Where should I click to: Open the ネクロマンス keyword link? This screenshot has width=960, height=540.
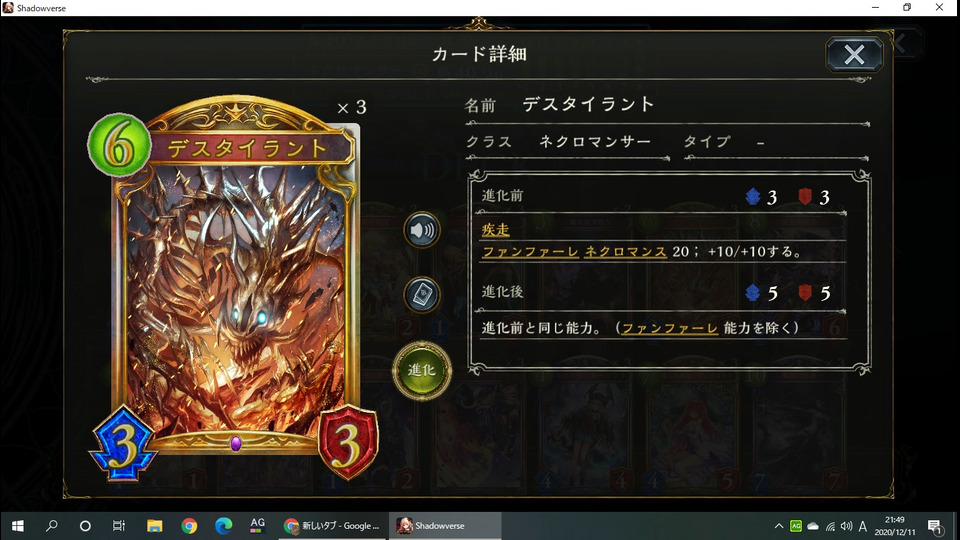pos(625,252)
